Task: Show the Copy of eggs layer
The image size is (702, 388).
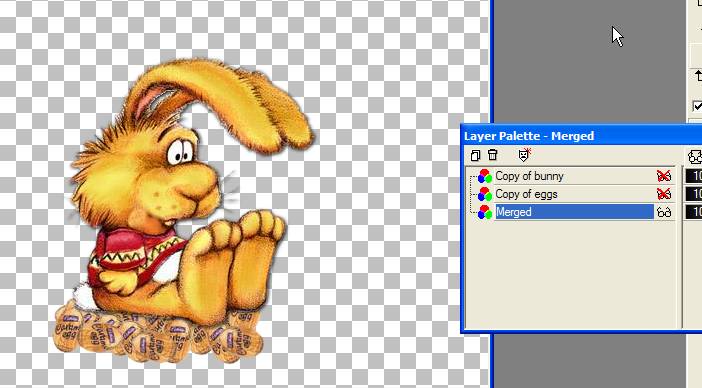Action: (x=664, y=194)
